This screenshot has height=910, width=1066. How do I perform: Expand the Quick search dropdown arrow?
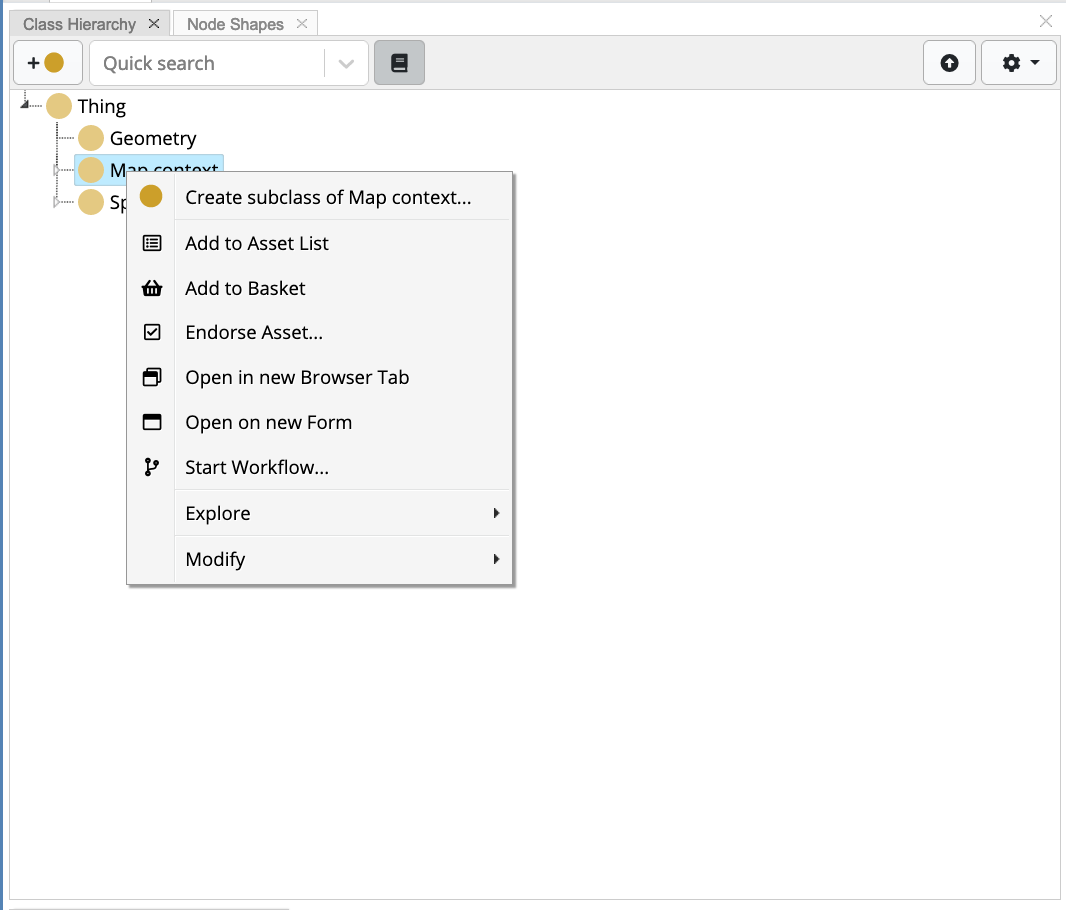(346, 62)
